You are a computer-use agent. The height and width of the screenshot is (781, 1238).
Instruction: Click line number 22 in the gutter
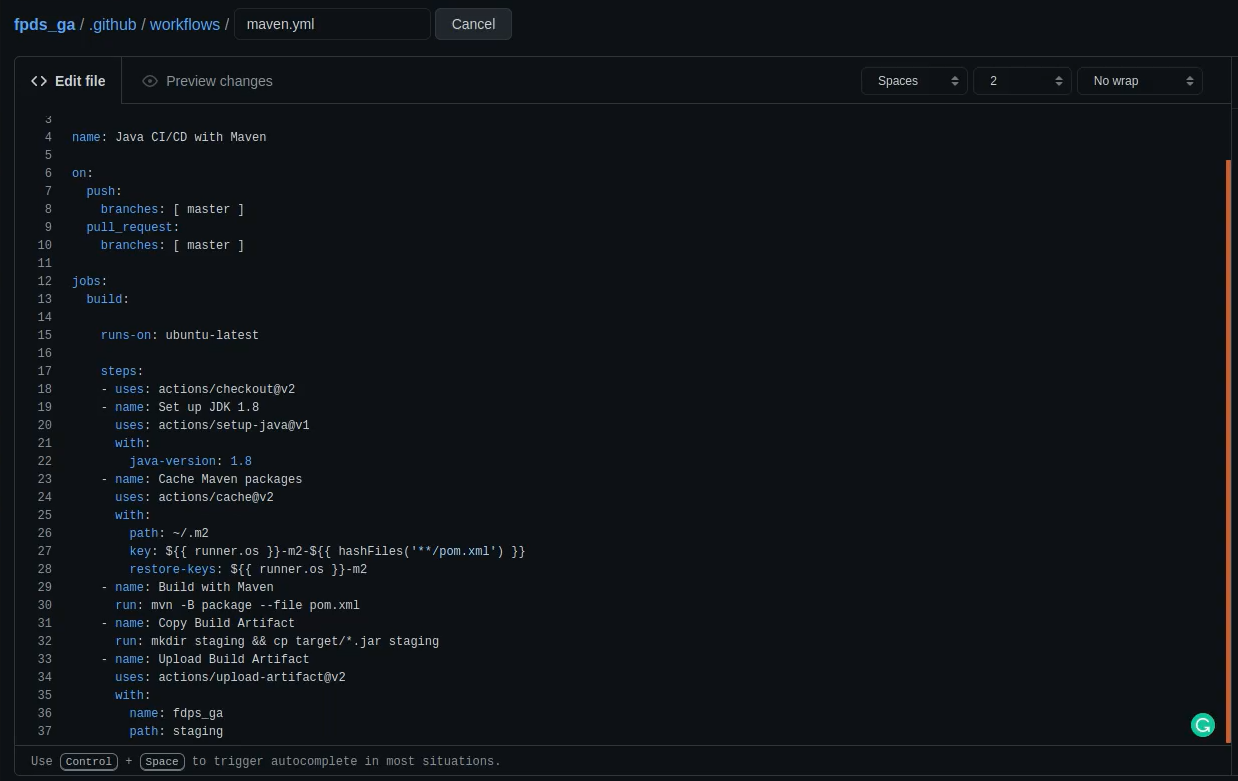[x=44, y=461]
